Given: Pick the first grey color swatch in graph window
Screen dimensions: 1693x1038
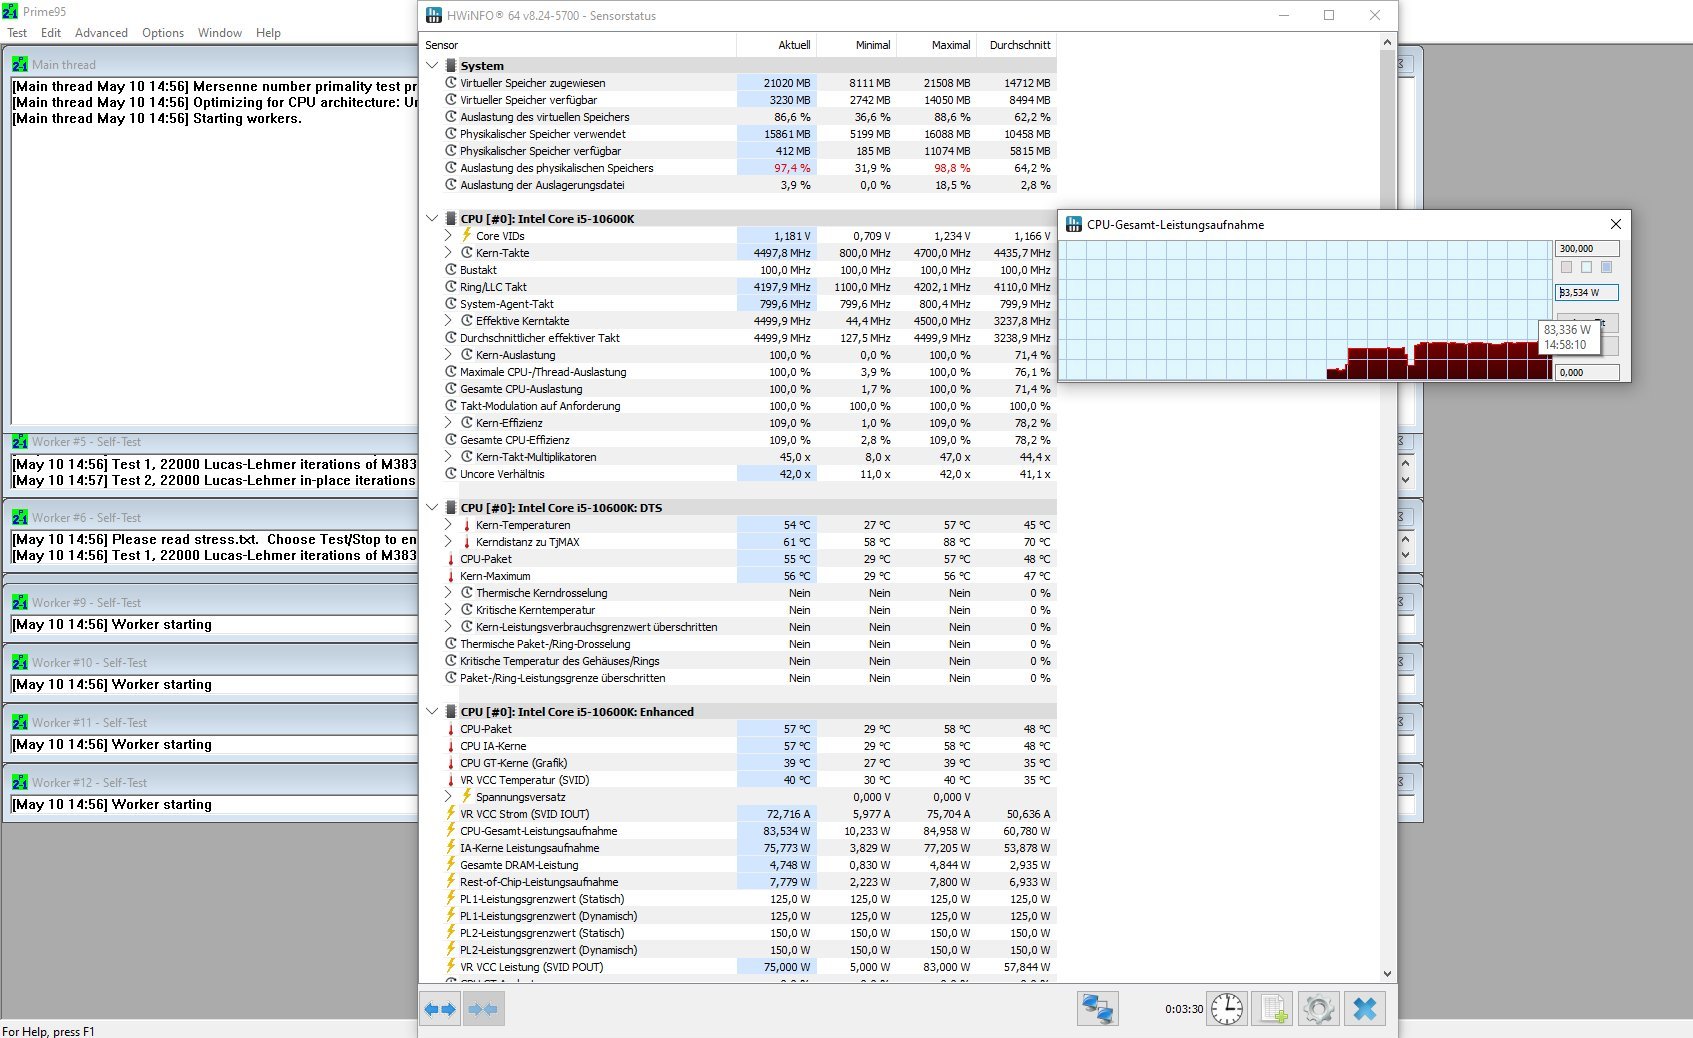Looking at the screenshot, I should (1566, 267).
